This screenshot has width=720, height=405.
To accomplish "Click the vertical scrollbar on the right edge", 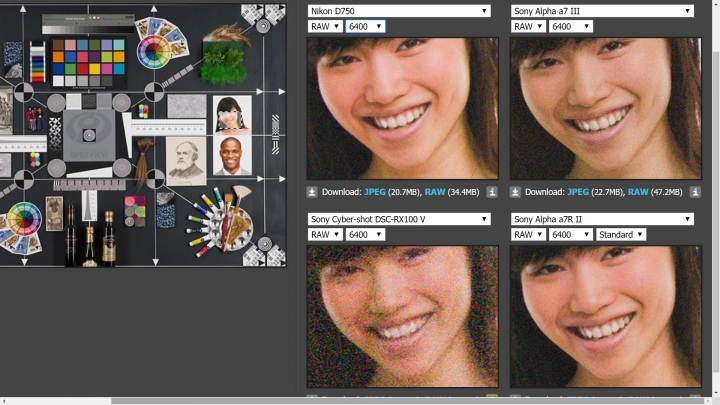I will point(716,211).
